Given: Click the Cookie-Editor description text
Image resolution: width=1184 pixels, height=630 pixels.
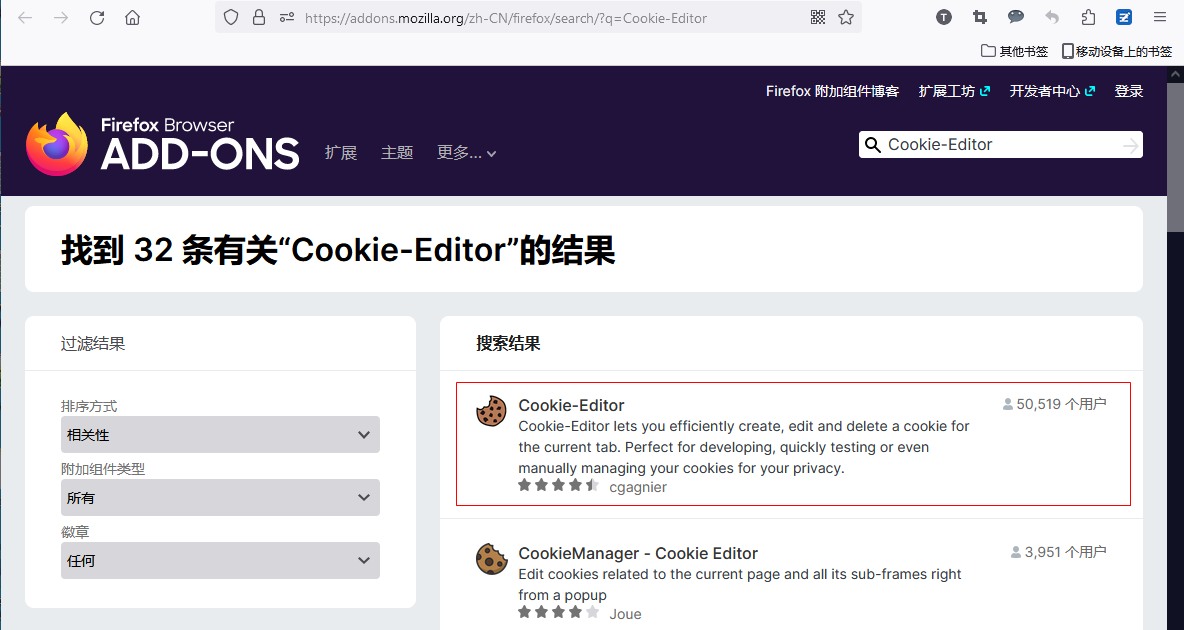Looking at the screenshot, I should coord(744,447).
